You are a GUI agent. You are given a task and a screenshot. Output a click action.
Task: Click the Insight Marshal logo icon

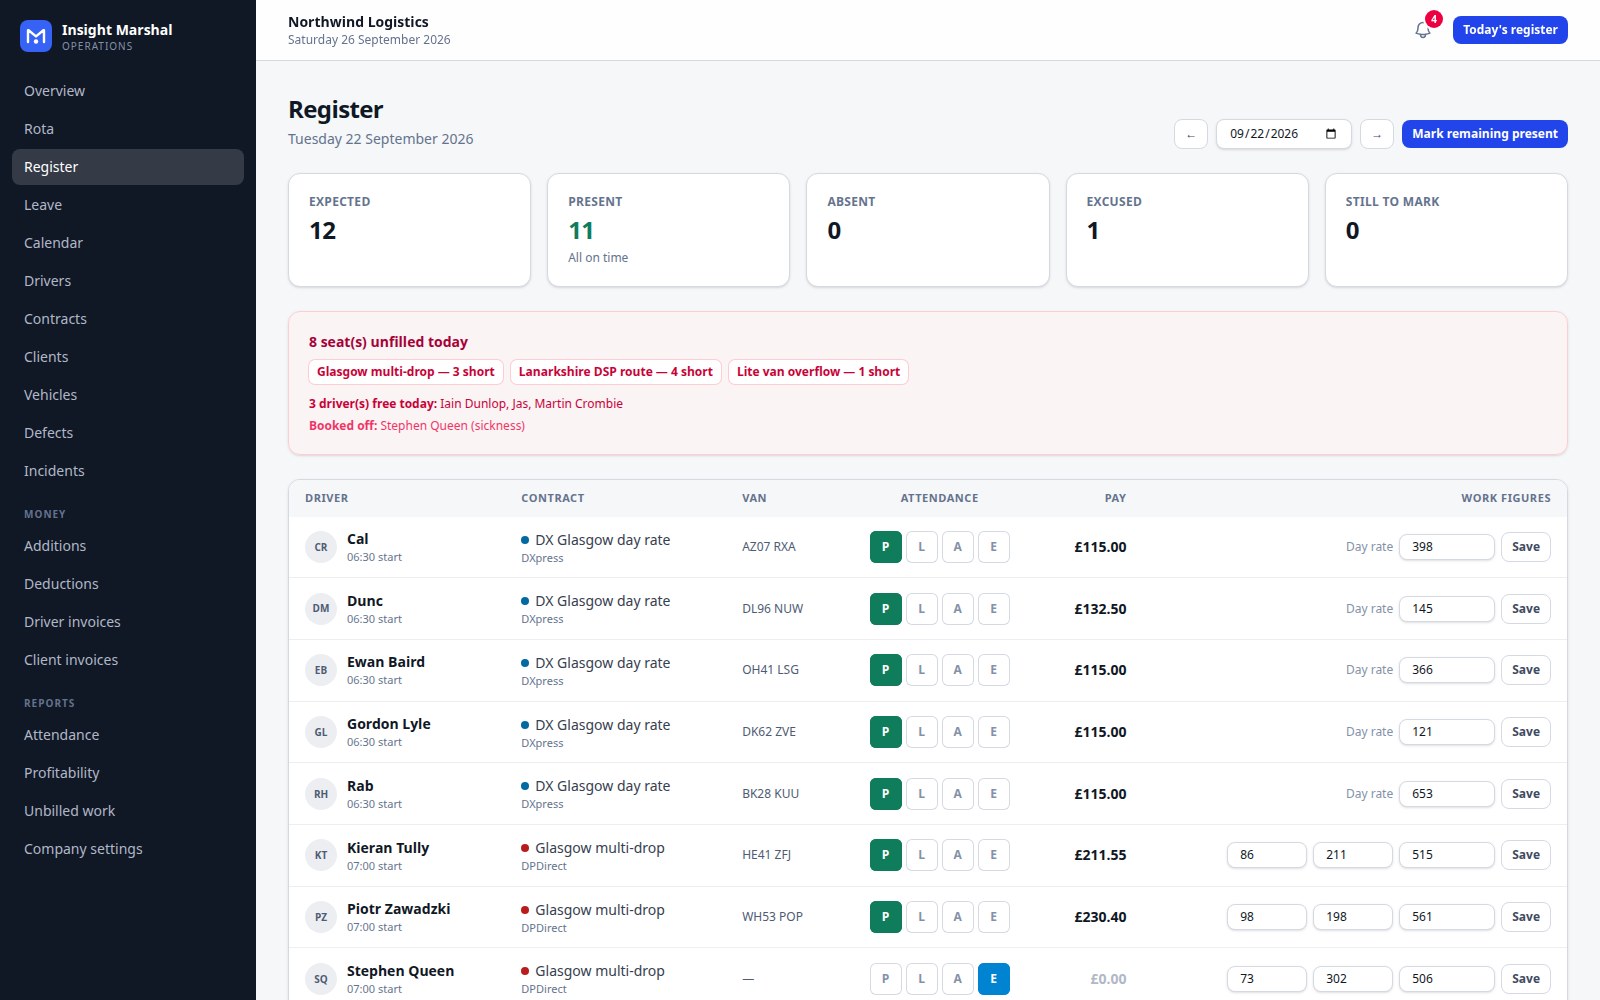pyautogui.click(x=36, y=36)
